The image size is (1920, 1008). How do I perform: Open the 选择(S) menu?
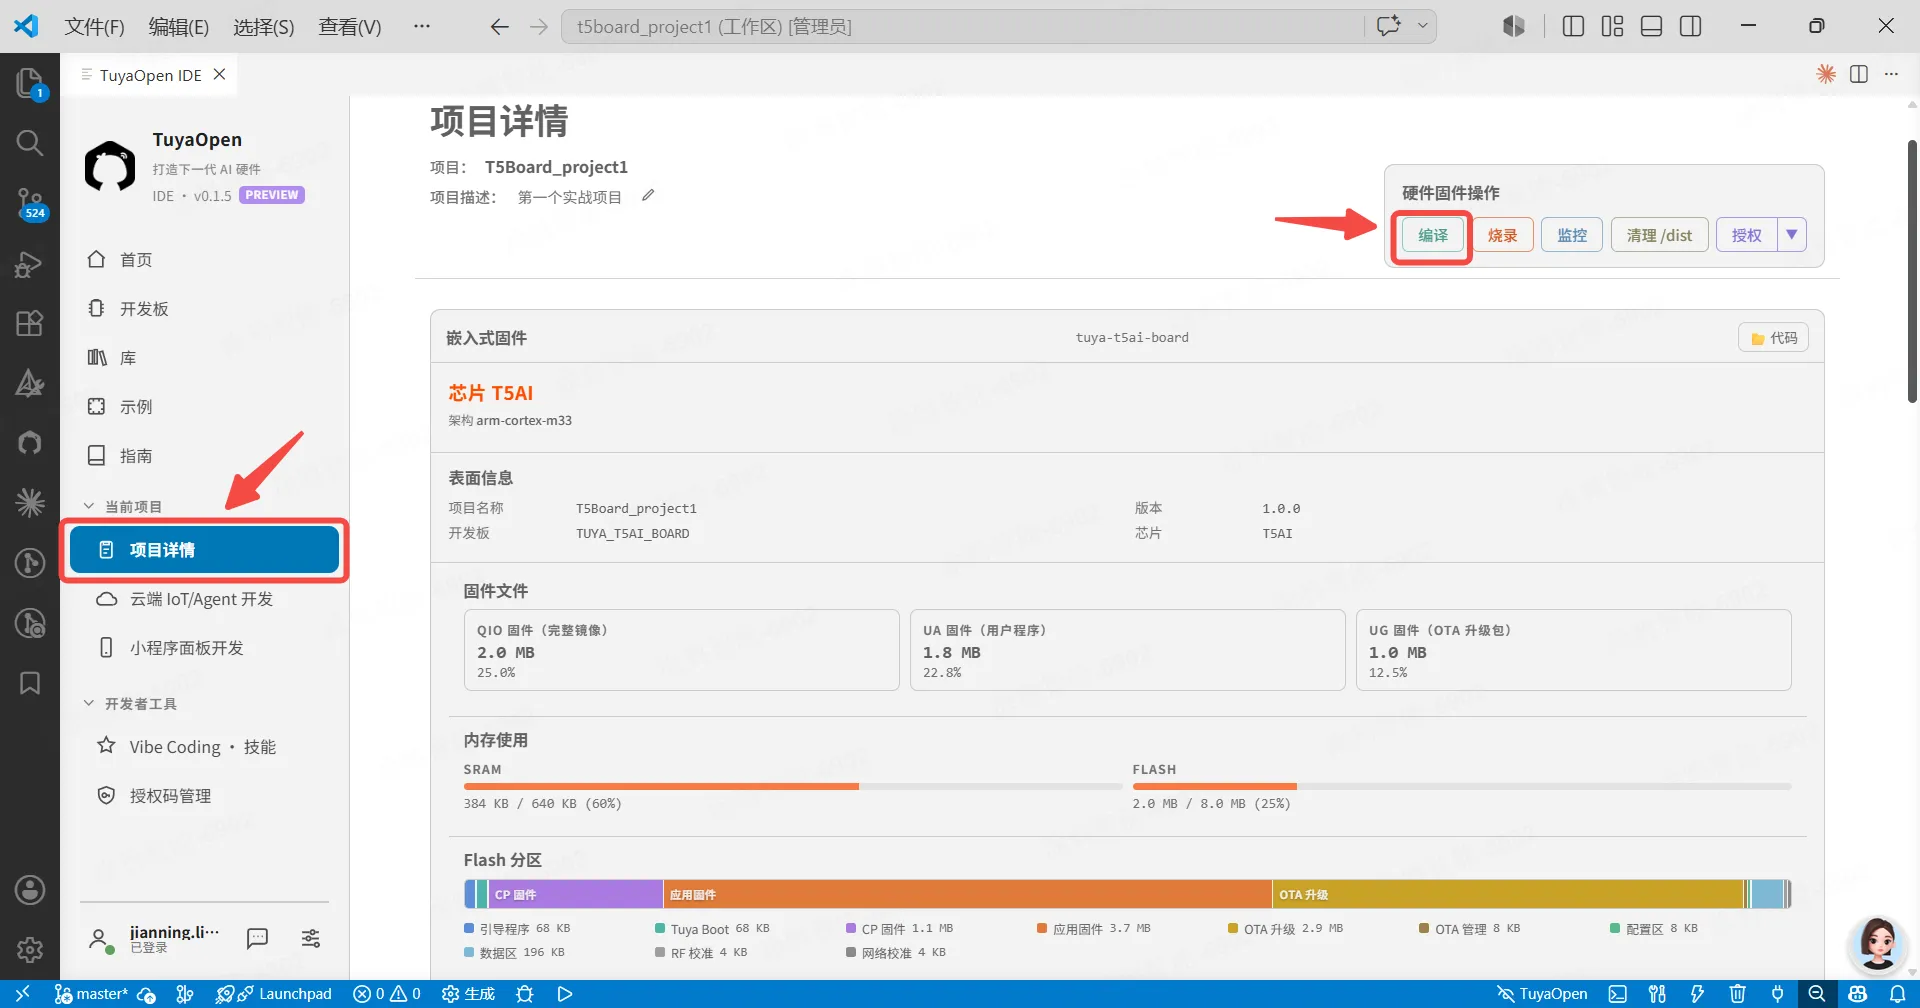(x=264, y=26)
